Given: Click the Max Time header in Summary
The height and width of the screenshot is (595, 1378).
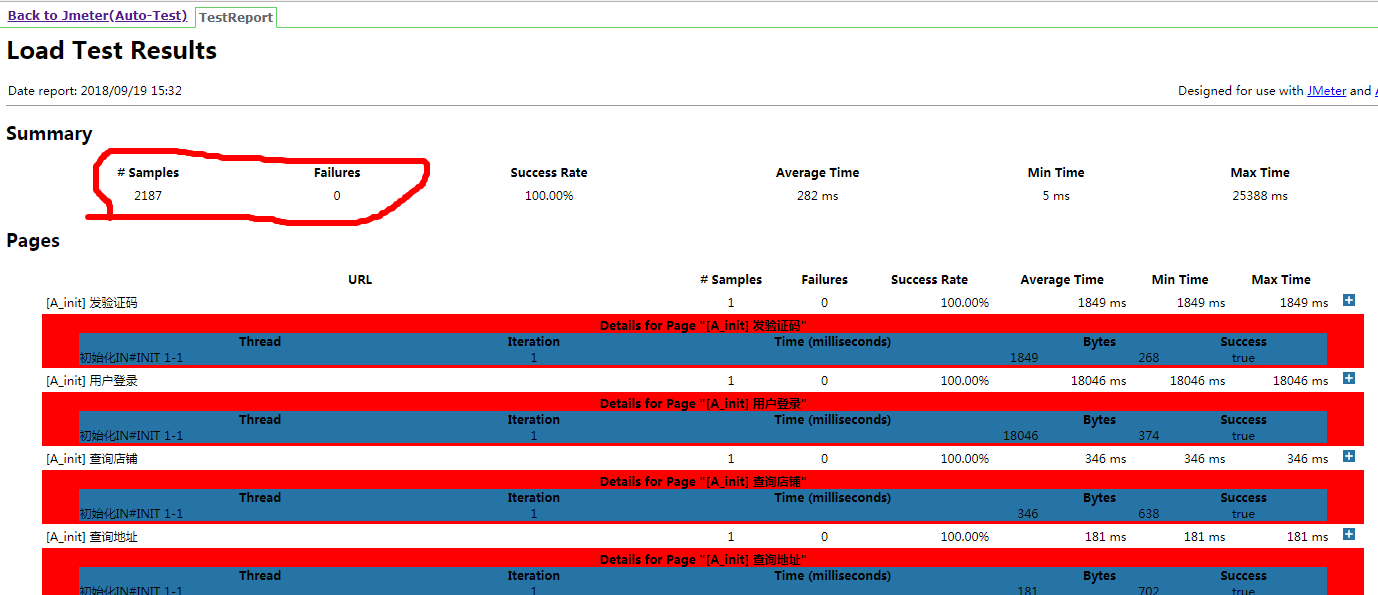Looking at the screenshot, I should [1260, 173].
